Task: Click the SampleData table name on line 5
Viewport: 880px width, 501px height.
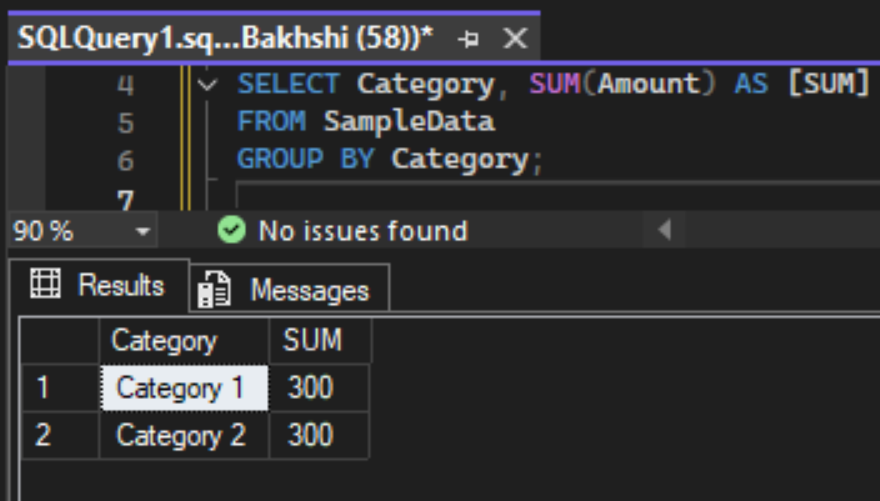Action: 409,121
